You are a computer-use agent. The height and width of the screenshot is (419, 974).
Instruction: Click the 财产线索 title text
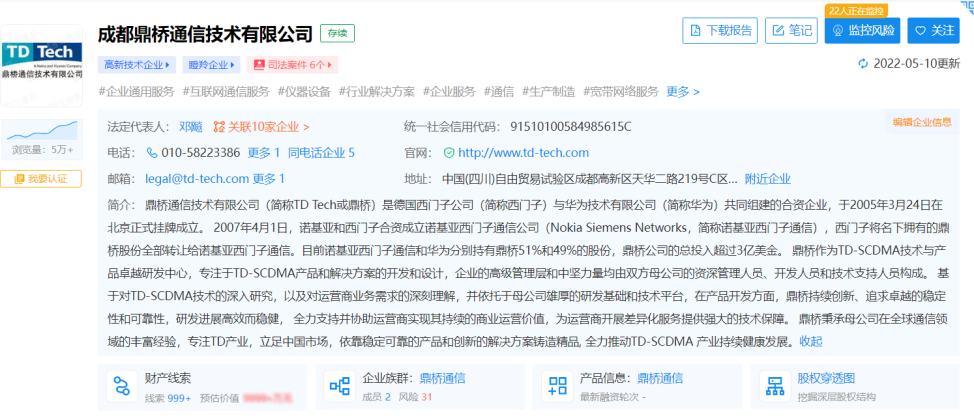(x=168, y=377)
